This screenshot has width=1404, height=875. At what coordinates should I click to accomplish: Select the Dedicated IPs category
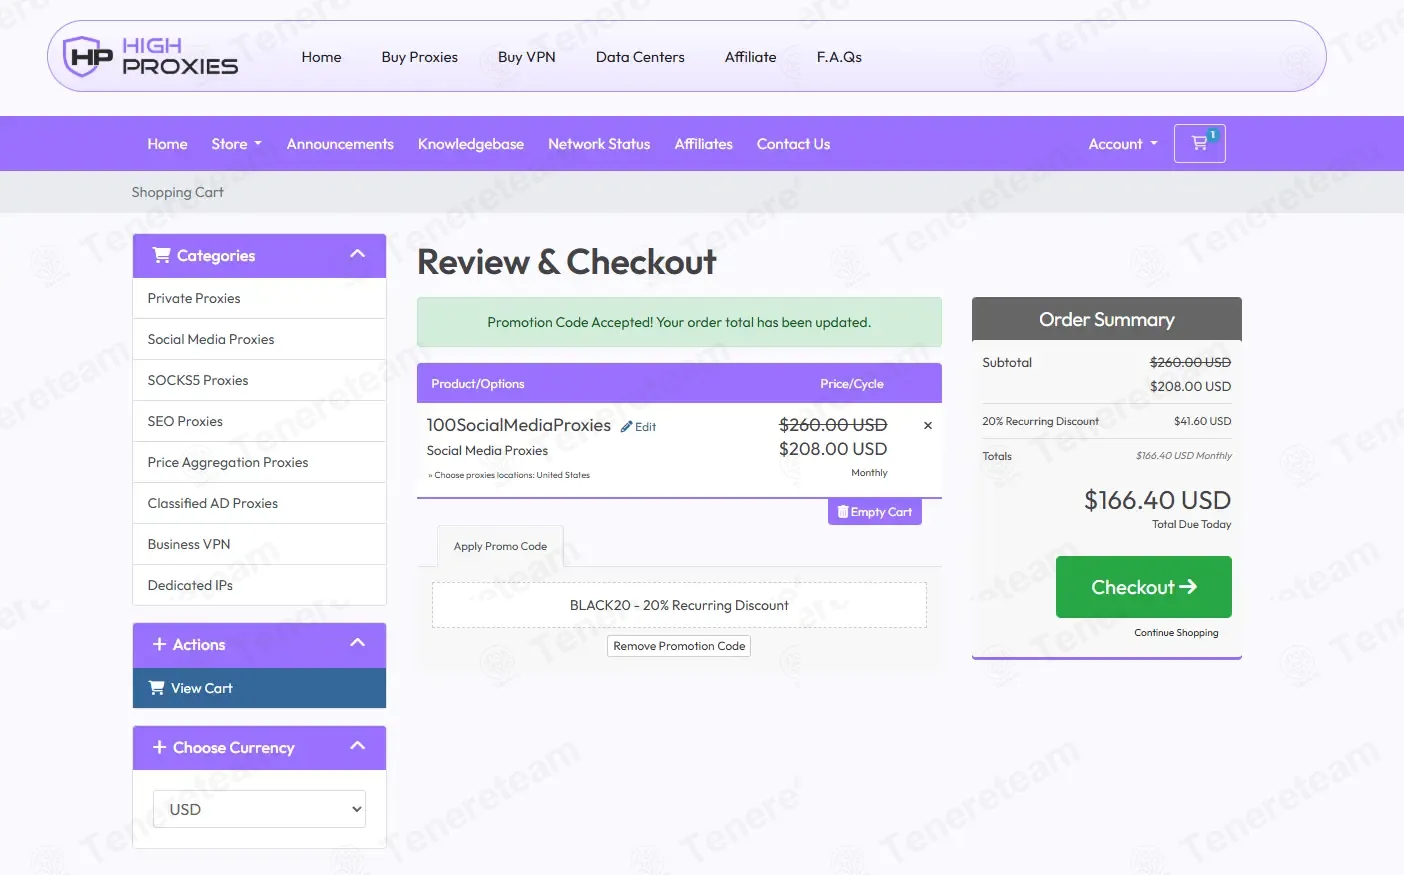click(259, 585)
